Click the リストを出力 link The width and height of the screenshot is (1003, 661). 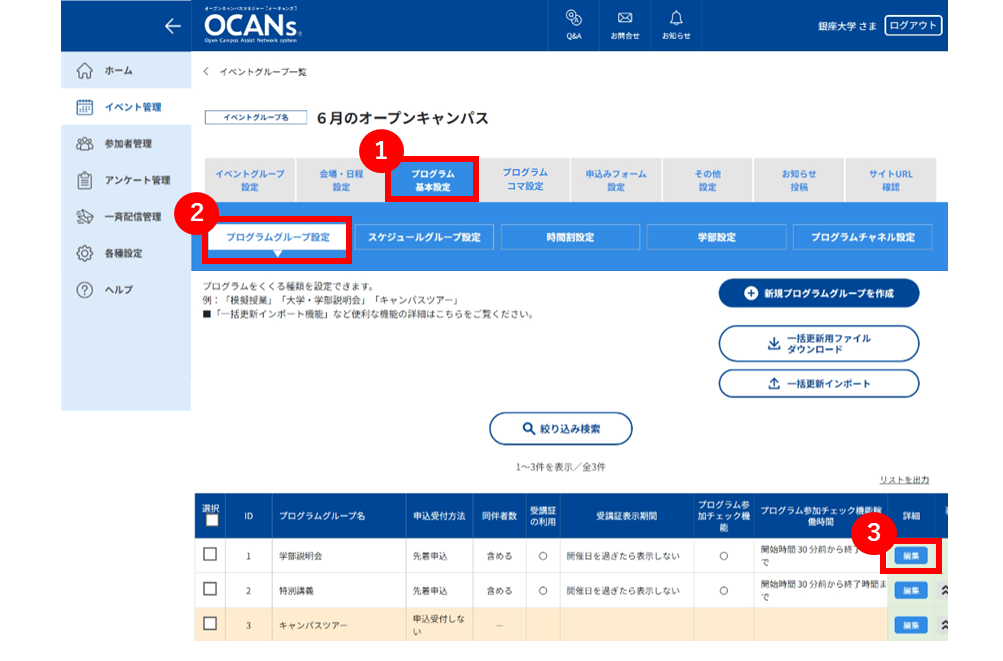(x=904, y=480)
